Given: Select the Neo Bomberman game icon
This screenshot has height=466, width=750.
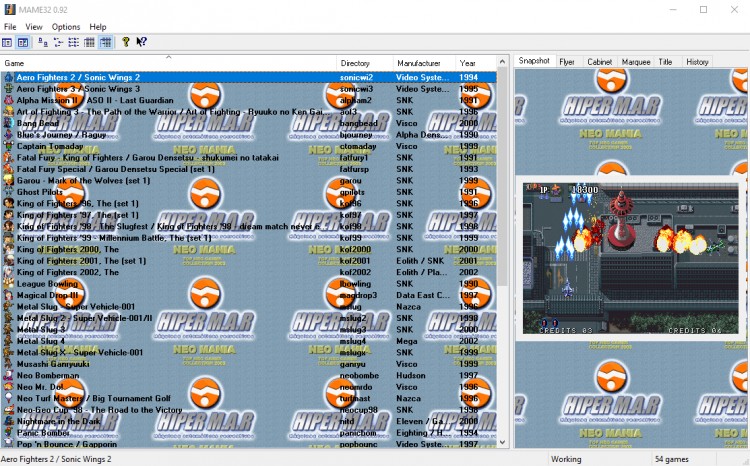Looking at the screenshot, I should [9, 376].
